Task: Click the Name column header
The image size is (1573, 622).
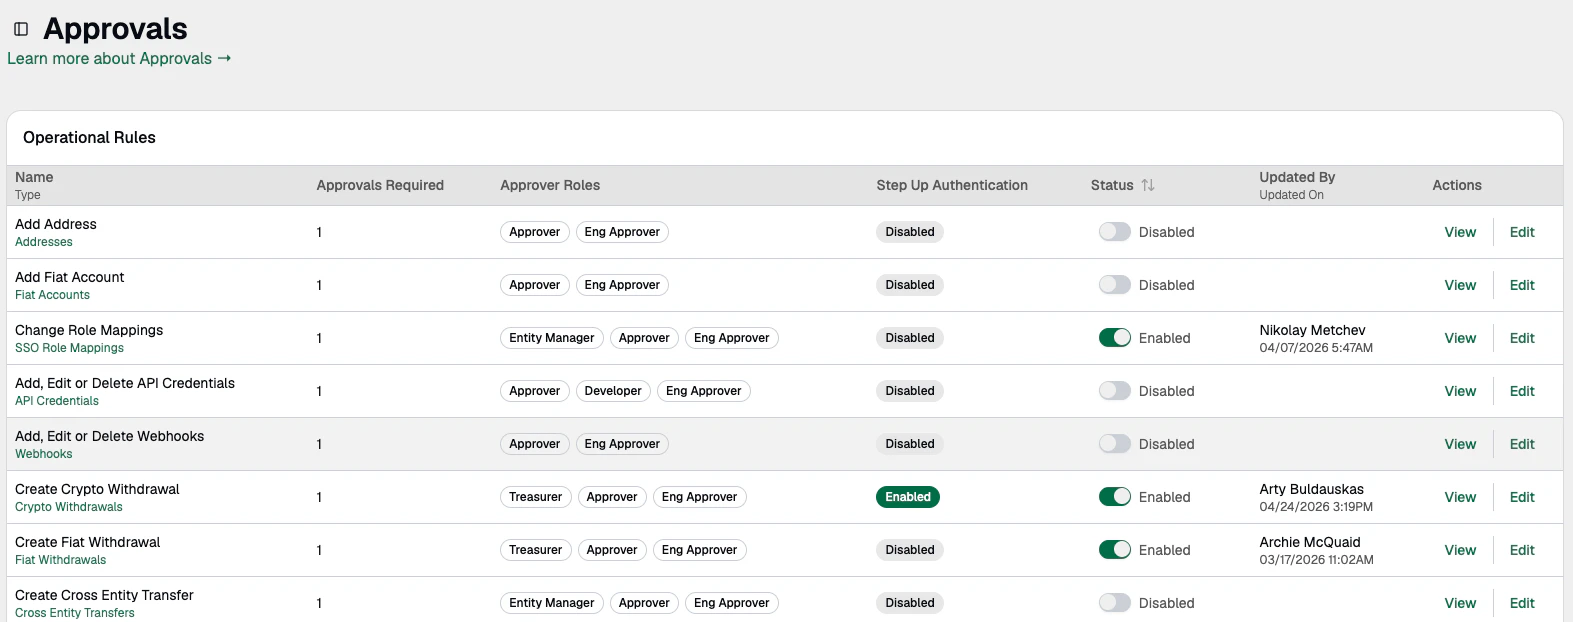Action: pyautogui.click(x=34, y=177)
